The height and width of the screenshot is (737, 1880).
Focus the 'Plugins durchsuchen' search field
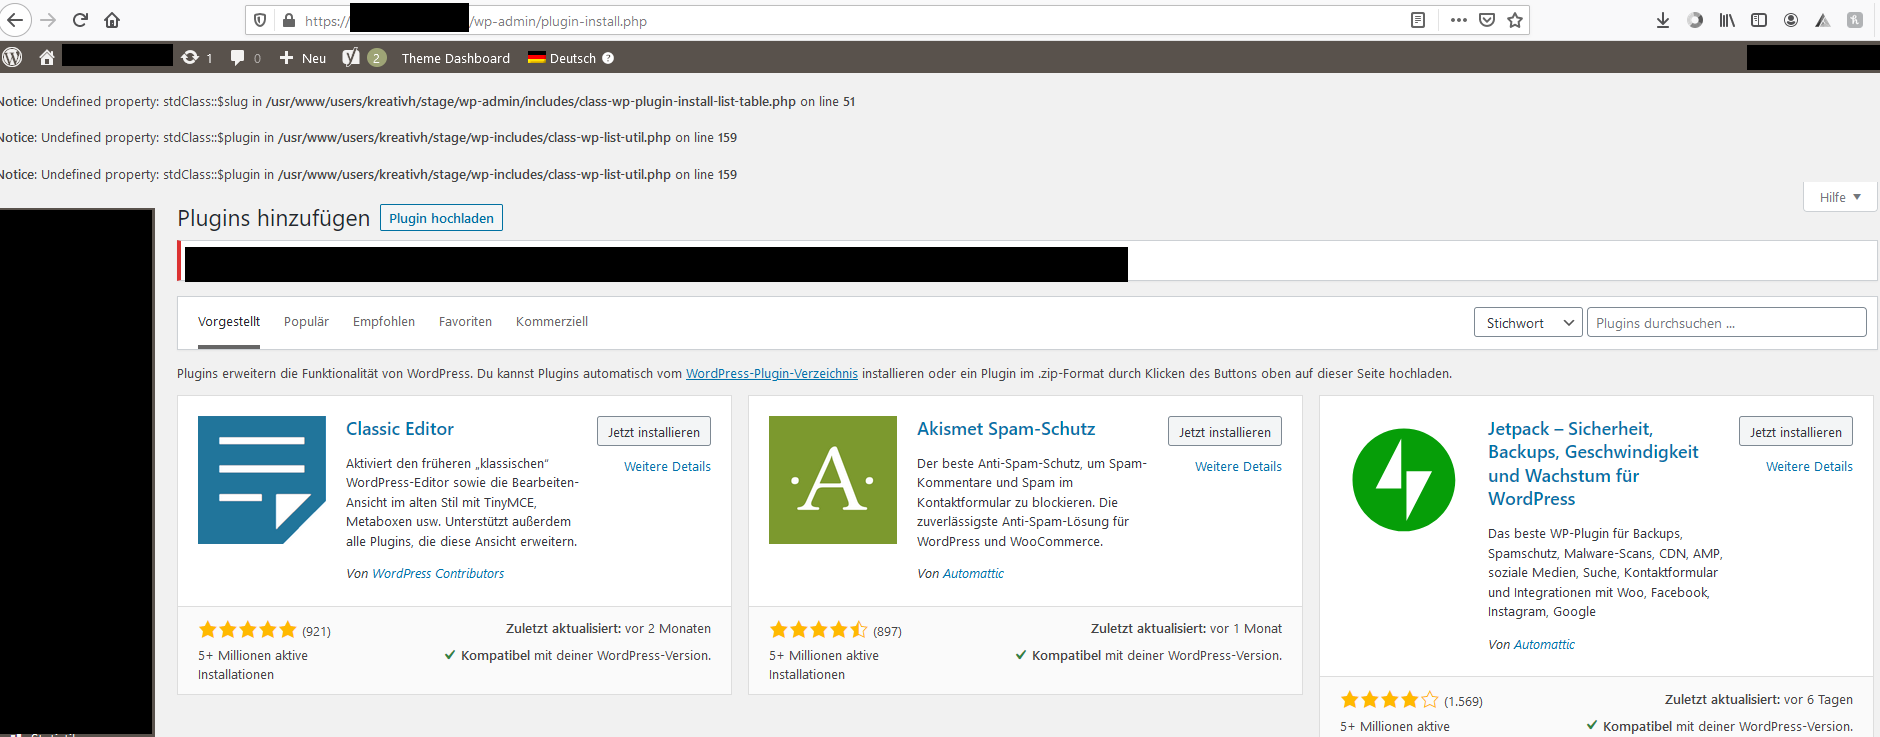tap(1727, 323)
